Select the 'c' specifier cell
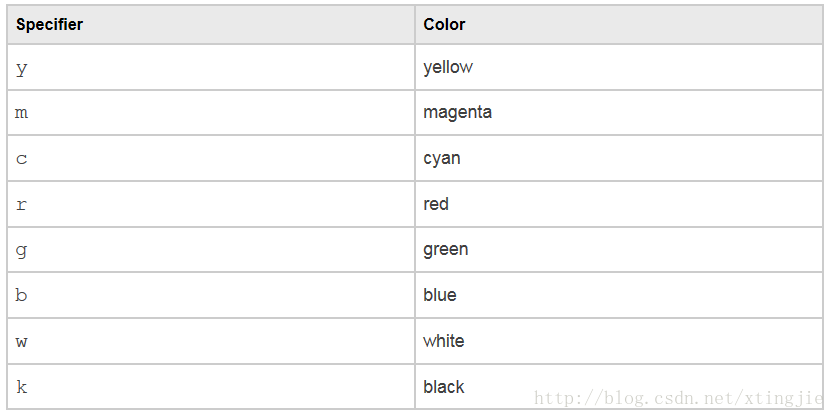The height and width of the screenshot is (418, 835). point(211,158)
